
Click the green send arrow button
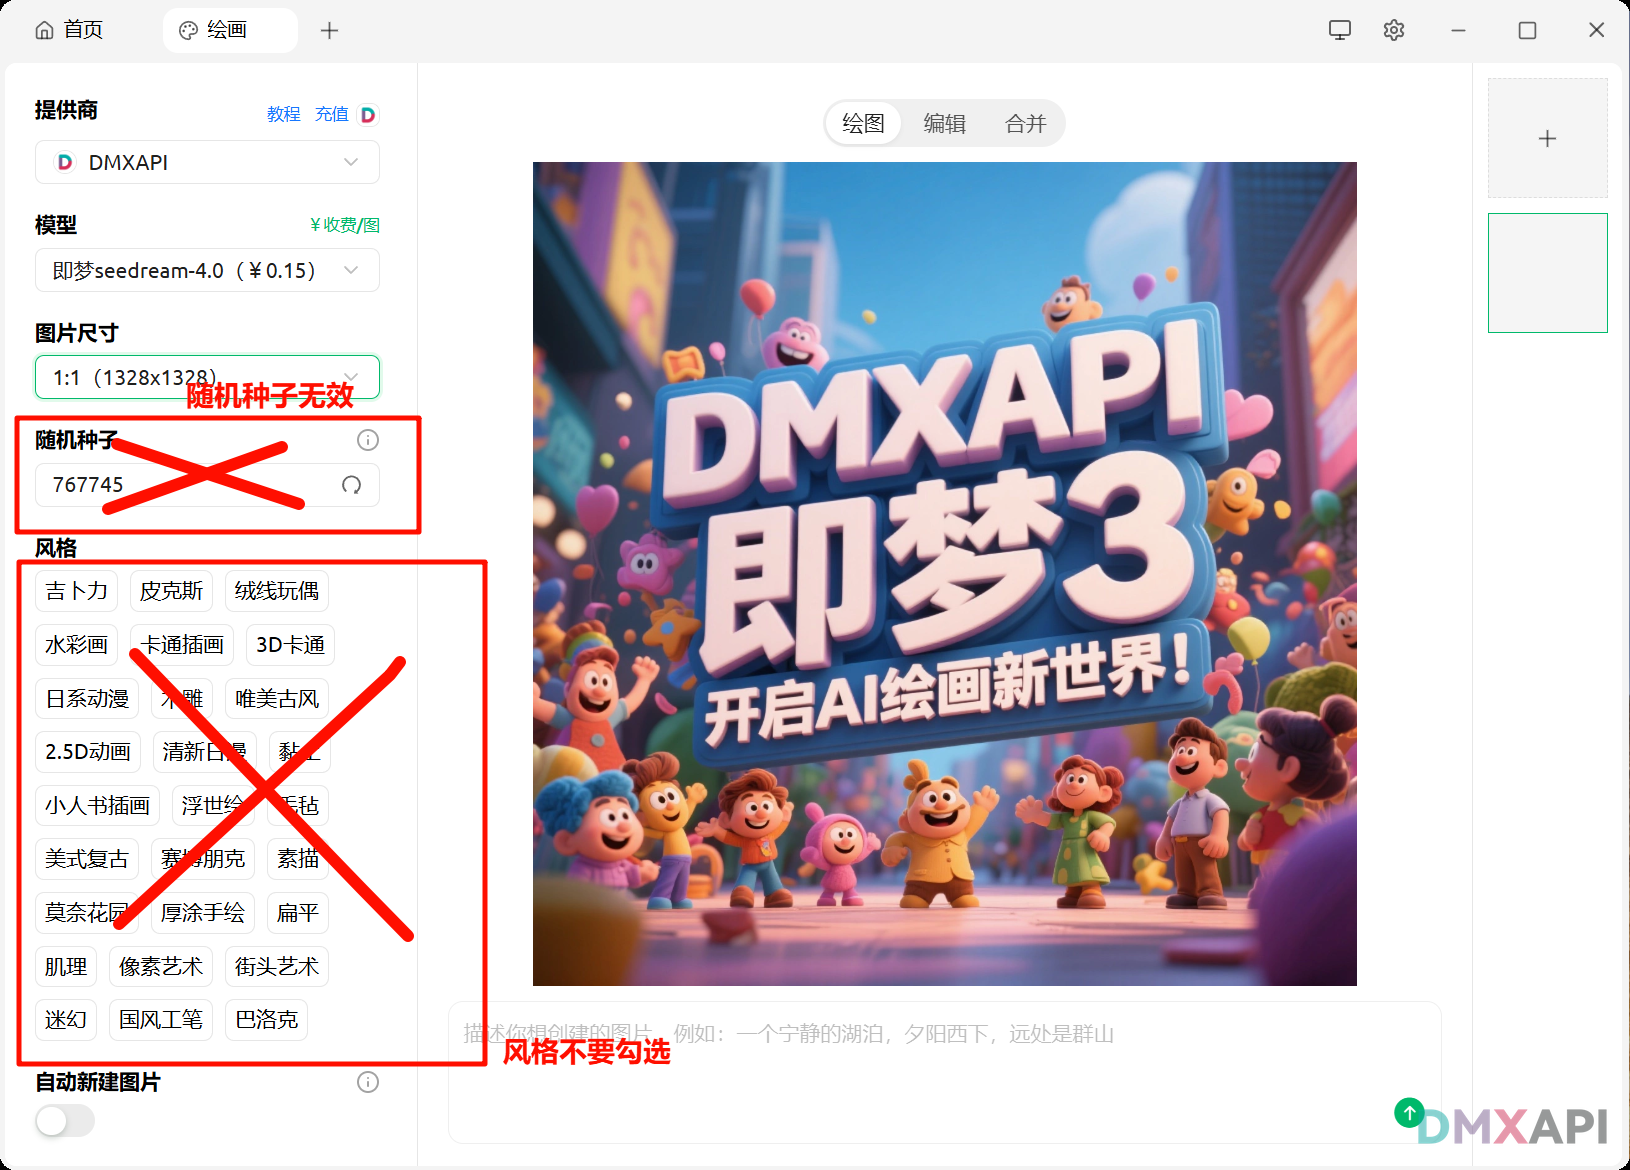coord(1409,1112)
